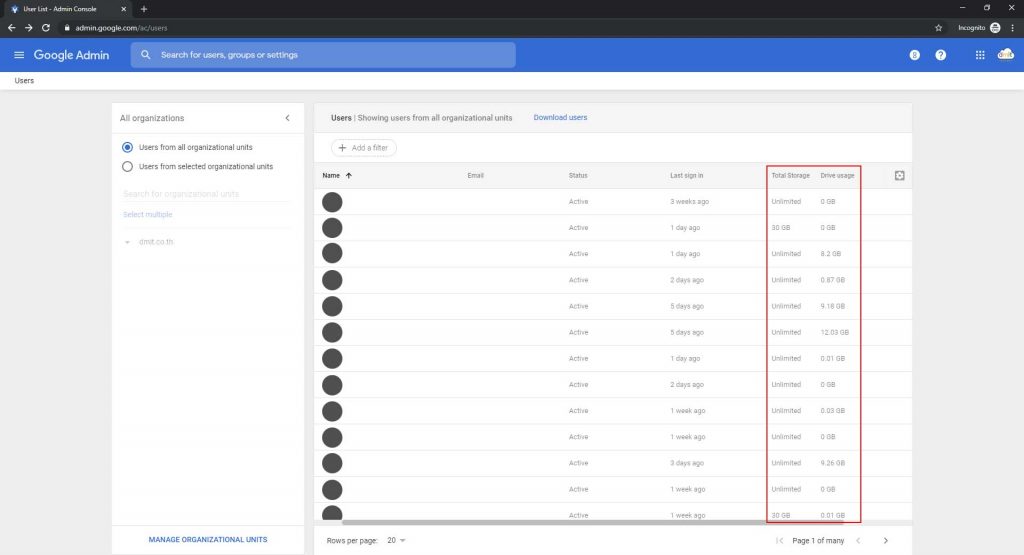Click MANAGE ORGANIZATIONAL UNITS
Screen dimensions: 1024x555
(x=208, y=540)
